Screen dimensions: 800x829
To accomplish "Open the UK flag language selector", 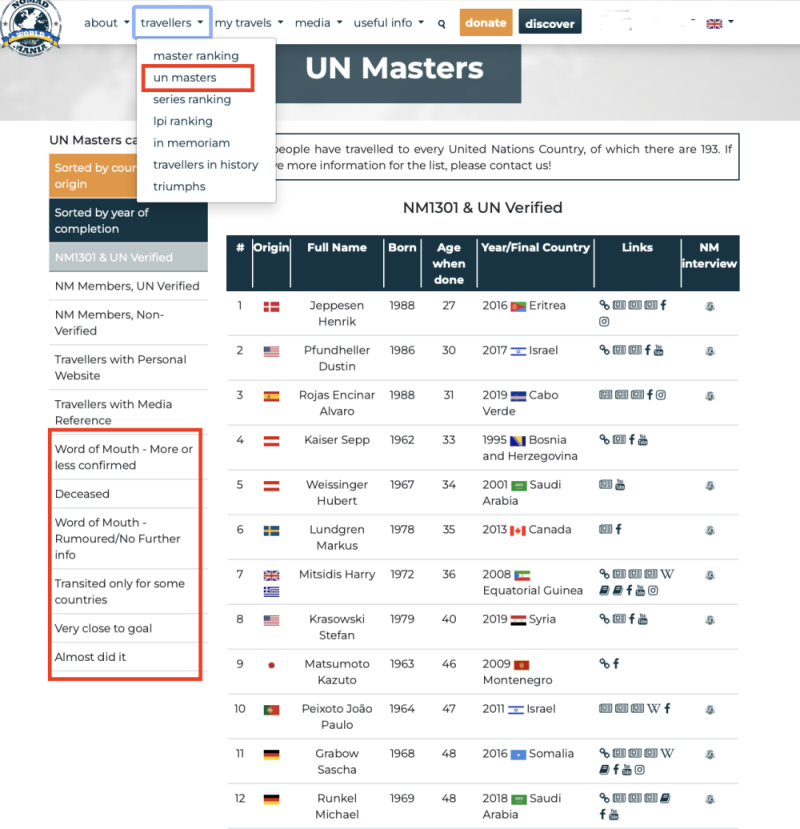I will (719, 22).
